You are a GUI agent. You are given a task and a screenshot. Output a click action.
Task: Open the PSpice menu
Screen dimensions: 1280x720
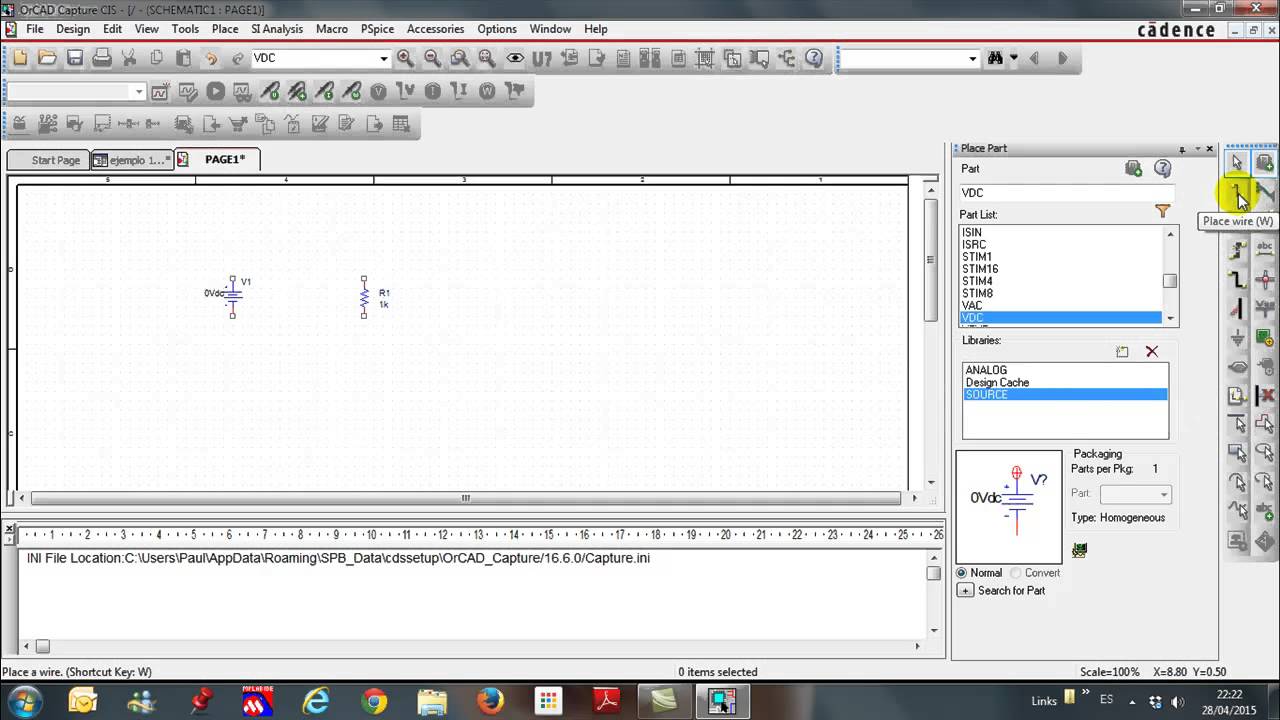[377, 29]
